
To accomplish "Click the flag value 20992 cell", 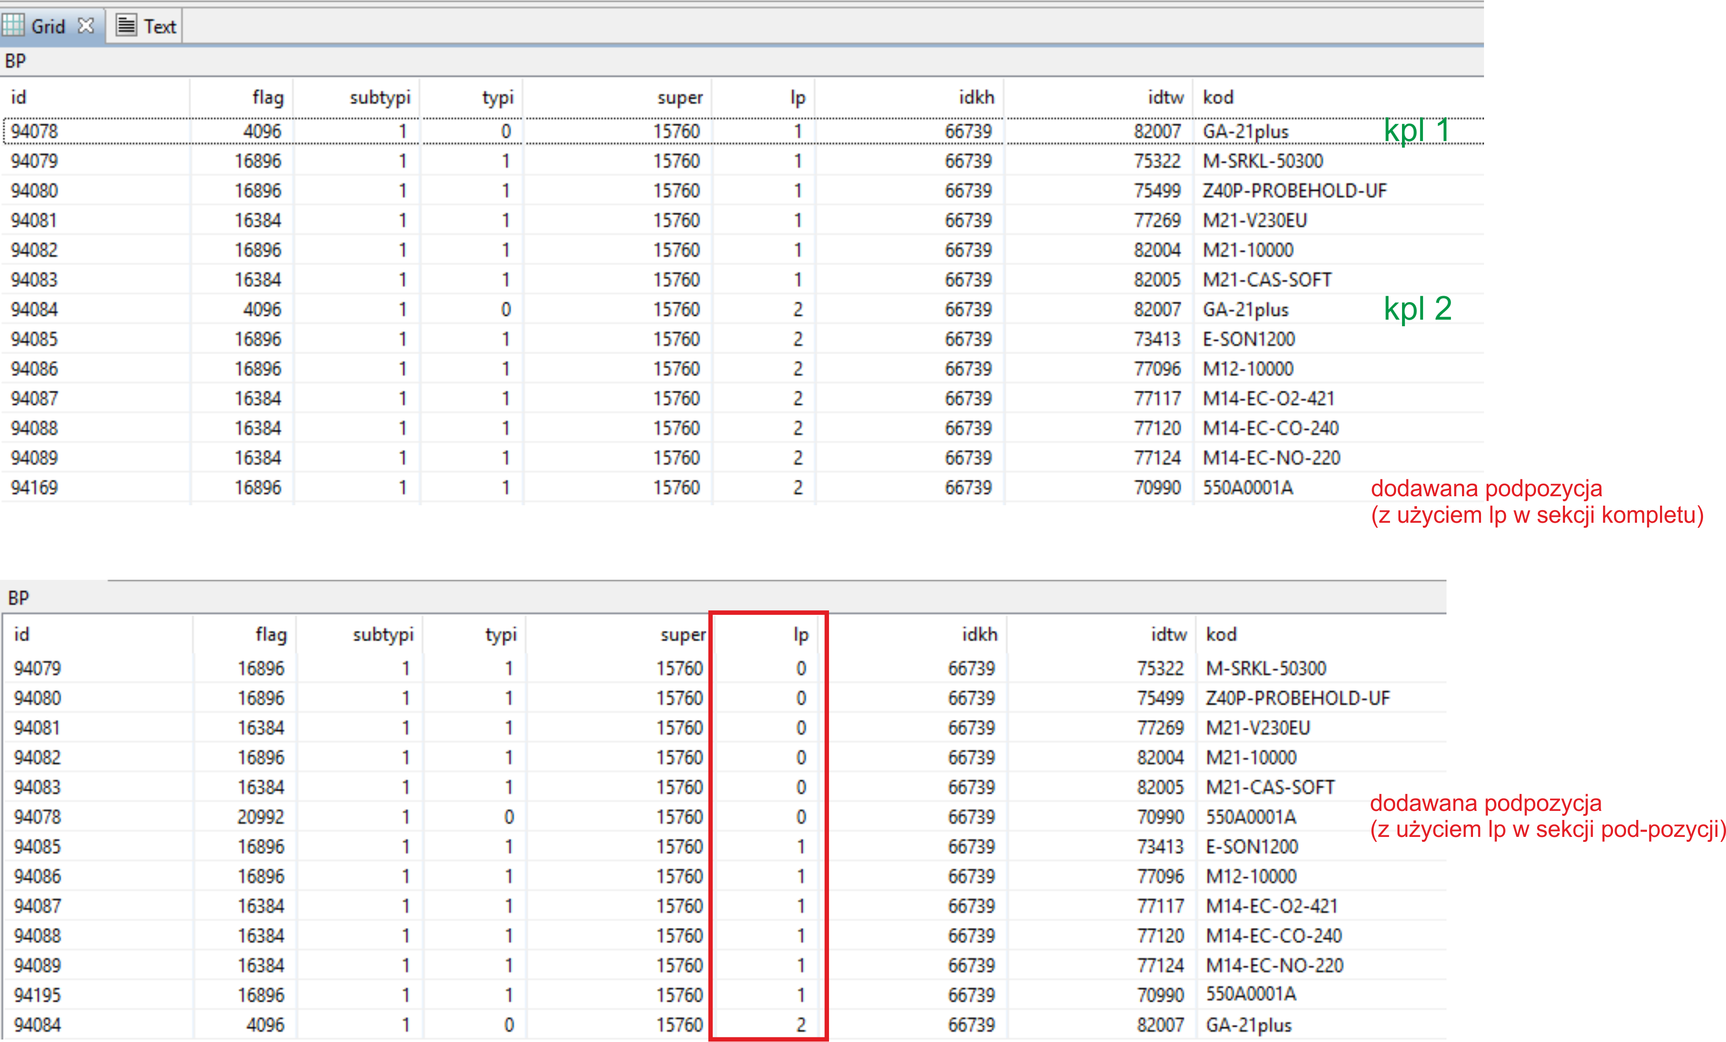I will tap(260, 817).
